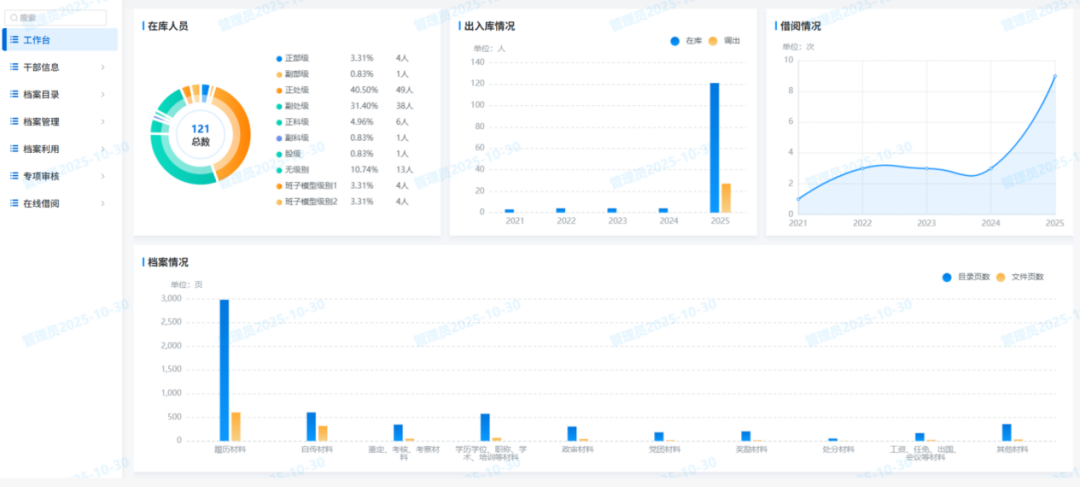
Task: Toggle the 目录页数 legend in 档案情况
Action: click(964, 276)
